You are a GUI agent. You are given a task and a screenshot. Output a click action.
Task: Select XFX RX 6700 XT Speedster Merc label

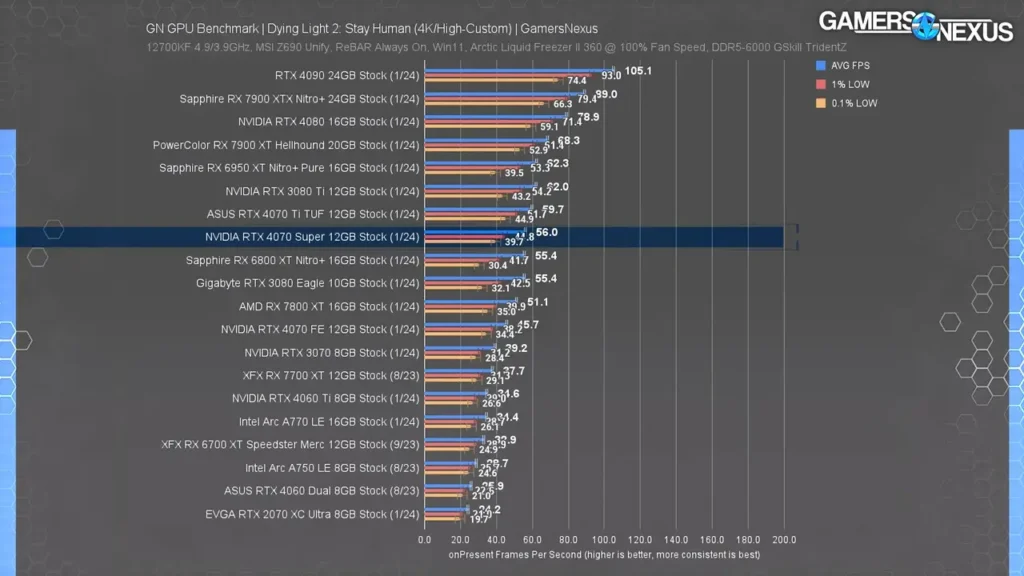290,445
